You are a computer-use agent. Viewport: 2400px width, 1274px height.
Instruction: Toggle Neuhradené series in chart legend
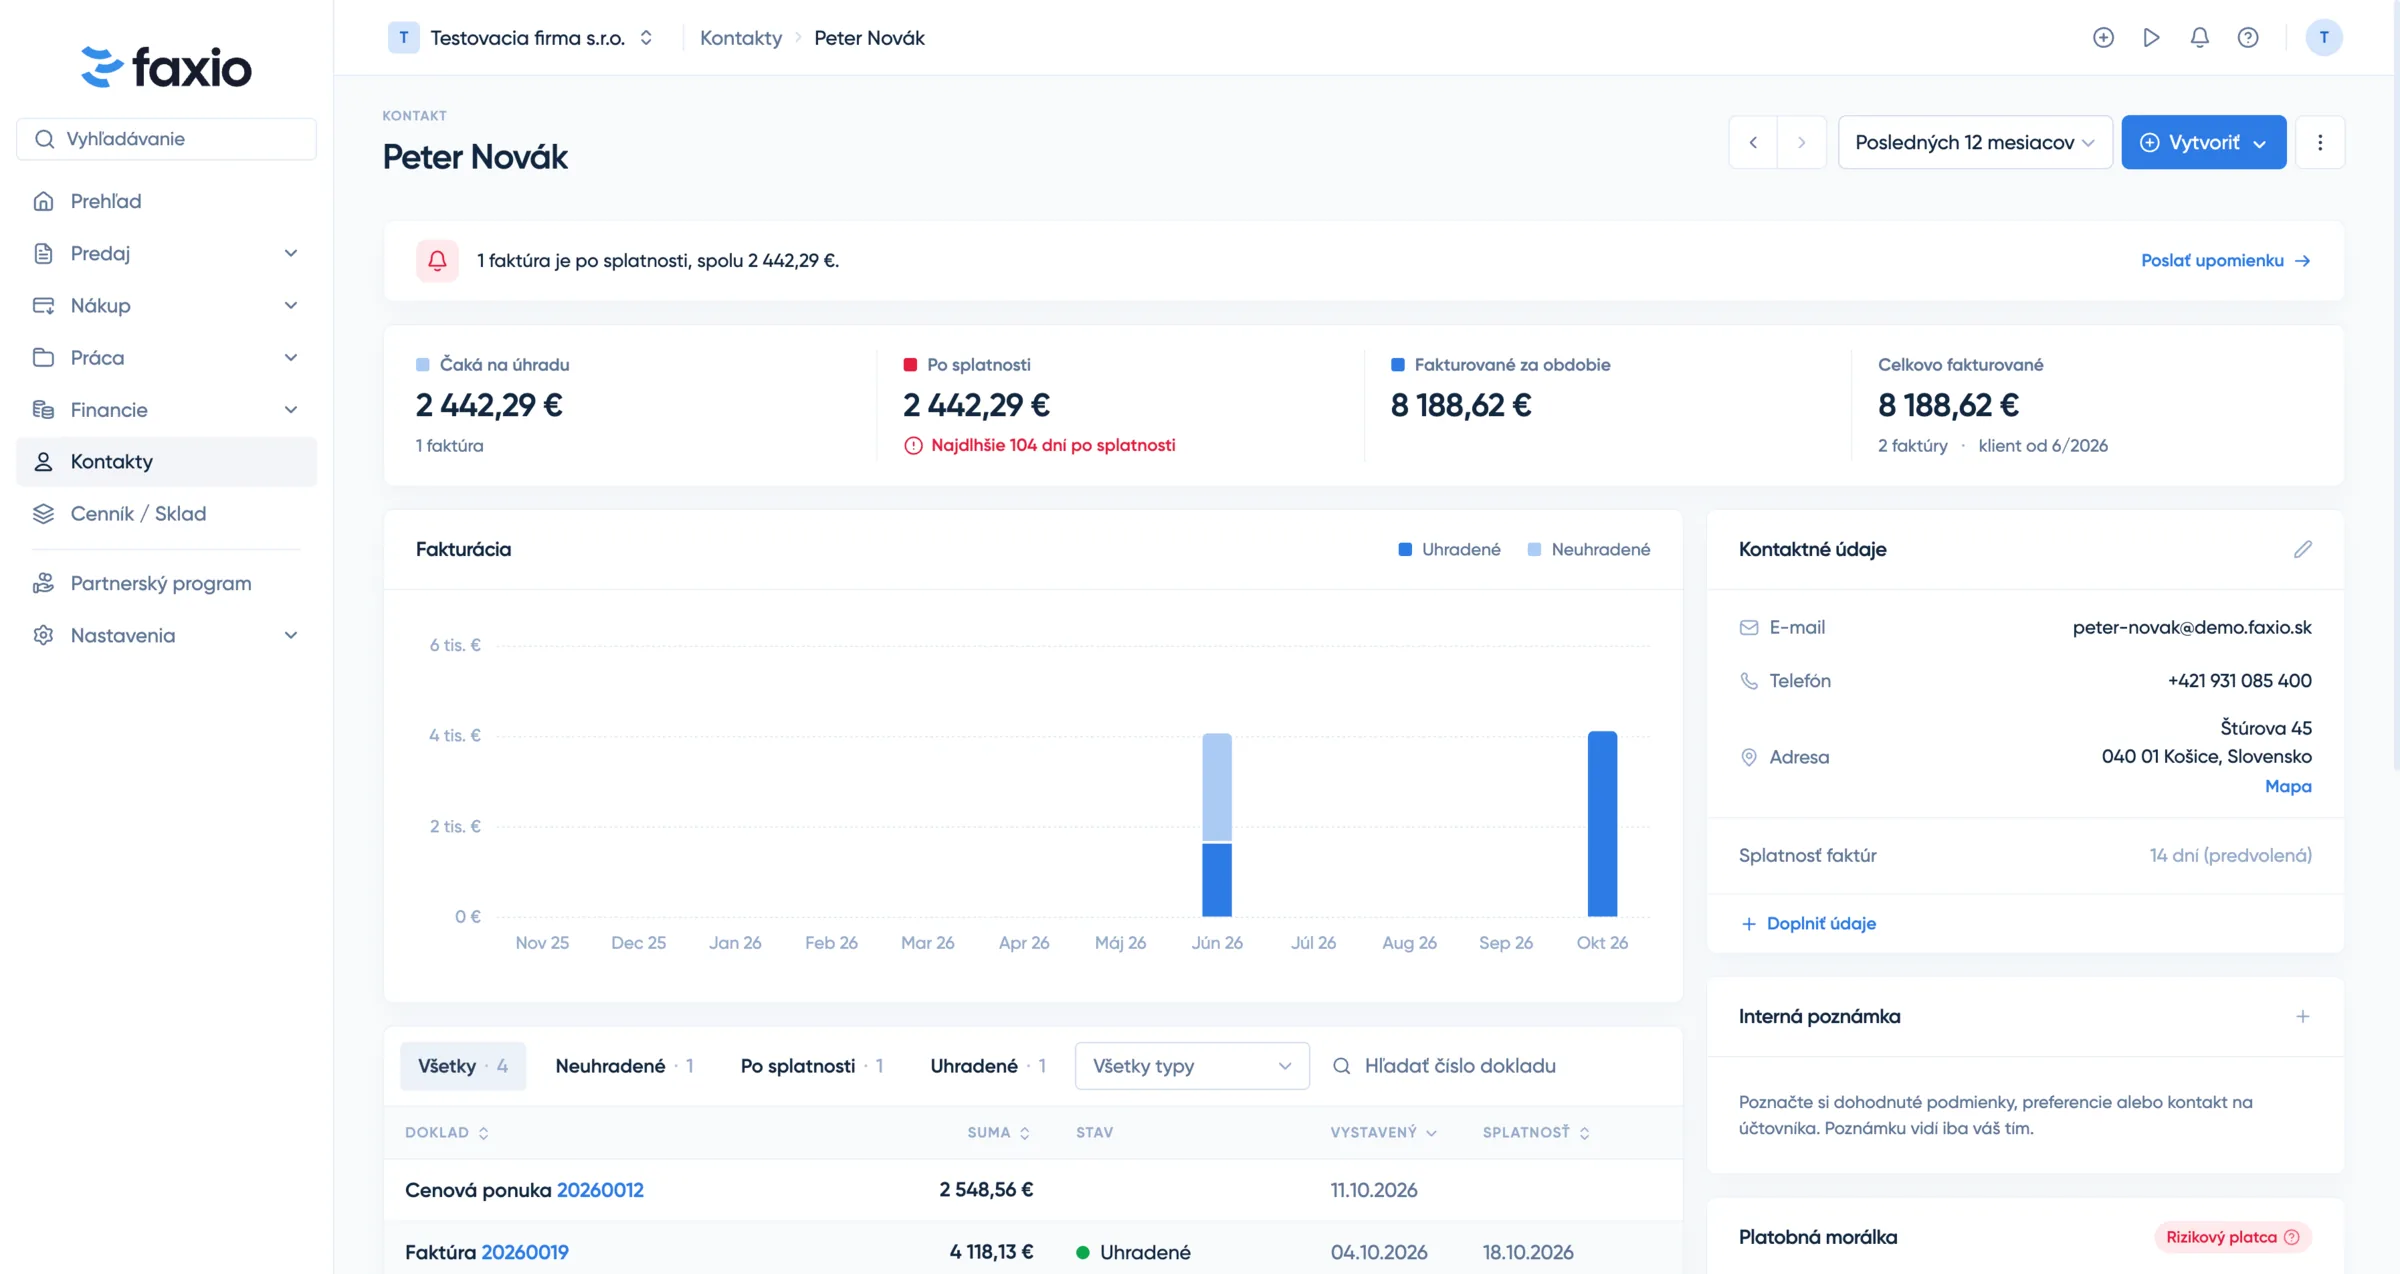click(1589, 549)
